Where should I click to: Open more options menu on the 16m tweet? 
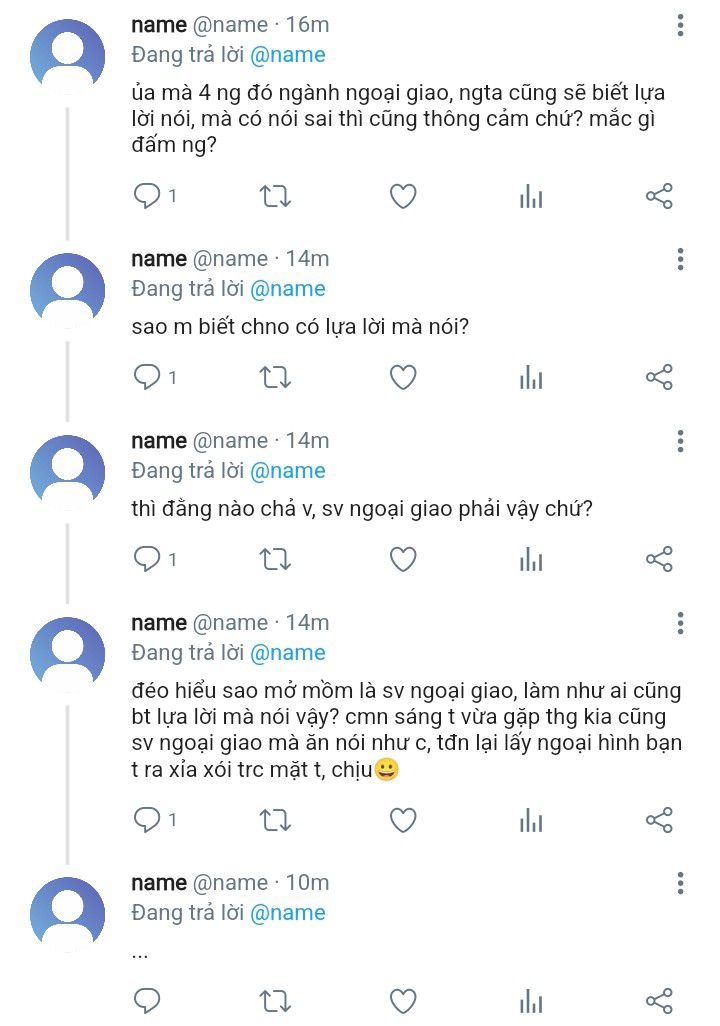pos(681,25)
